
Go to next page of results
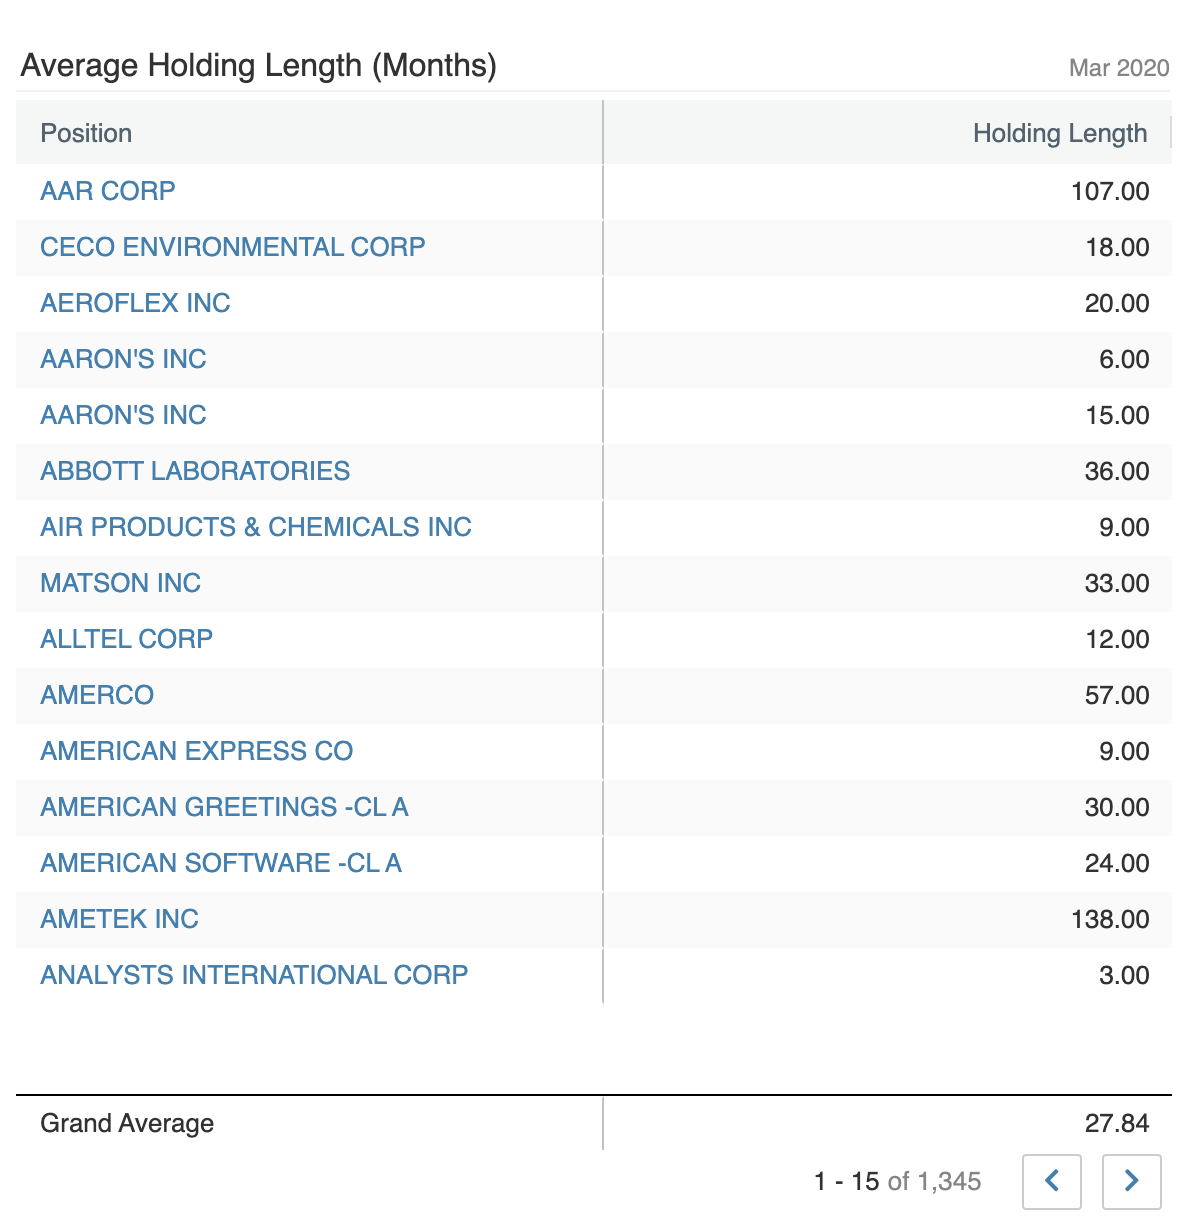click(1131, 1181)
